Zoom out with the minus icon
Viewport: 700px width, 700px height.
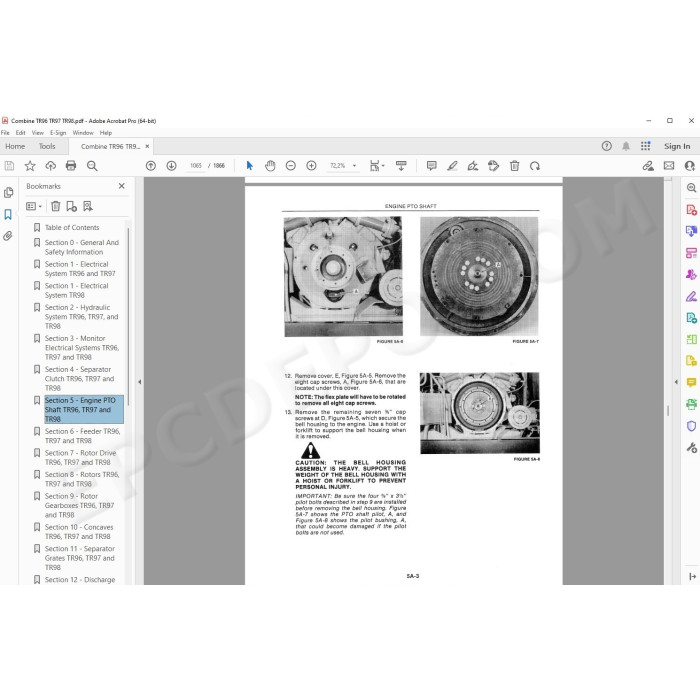pyautogui.click(x=291, y=166)
